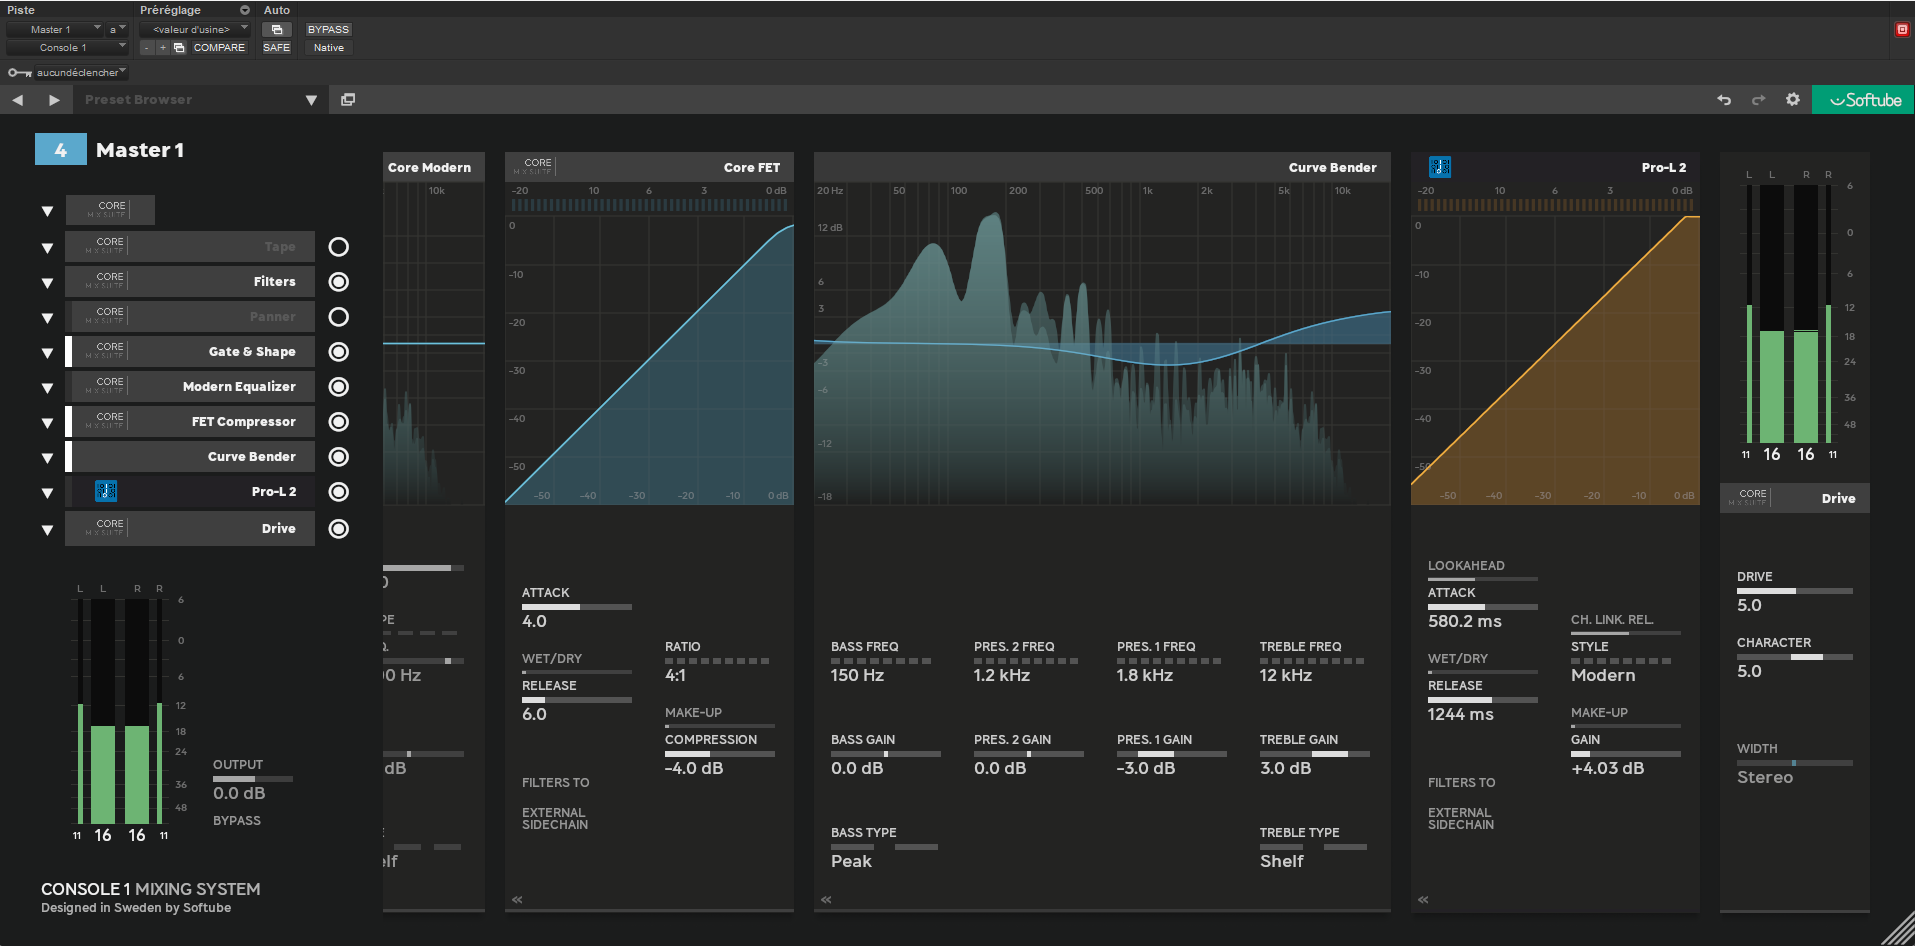The image size is (1915, 946).
Task: Open settings via the gear icon
Action: [x=1793, y=100]
